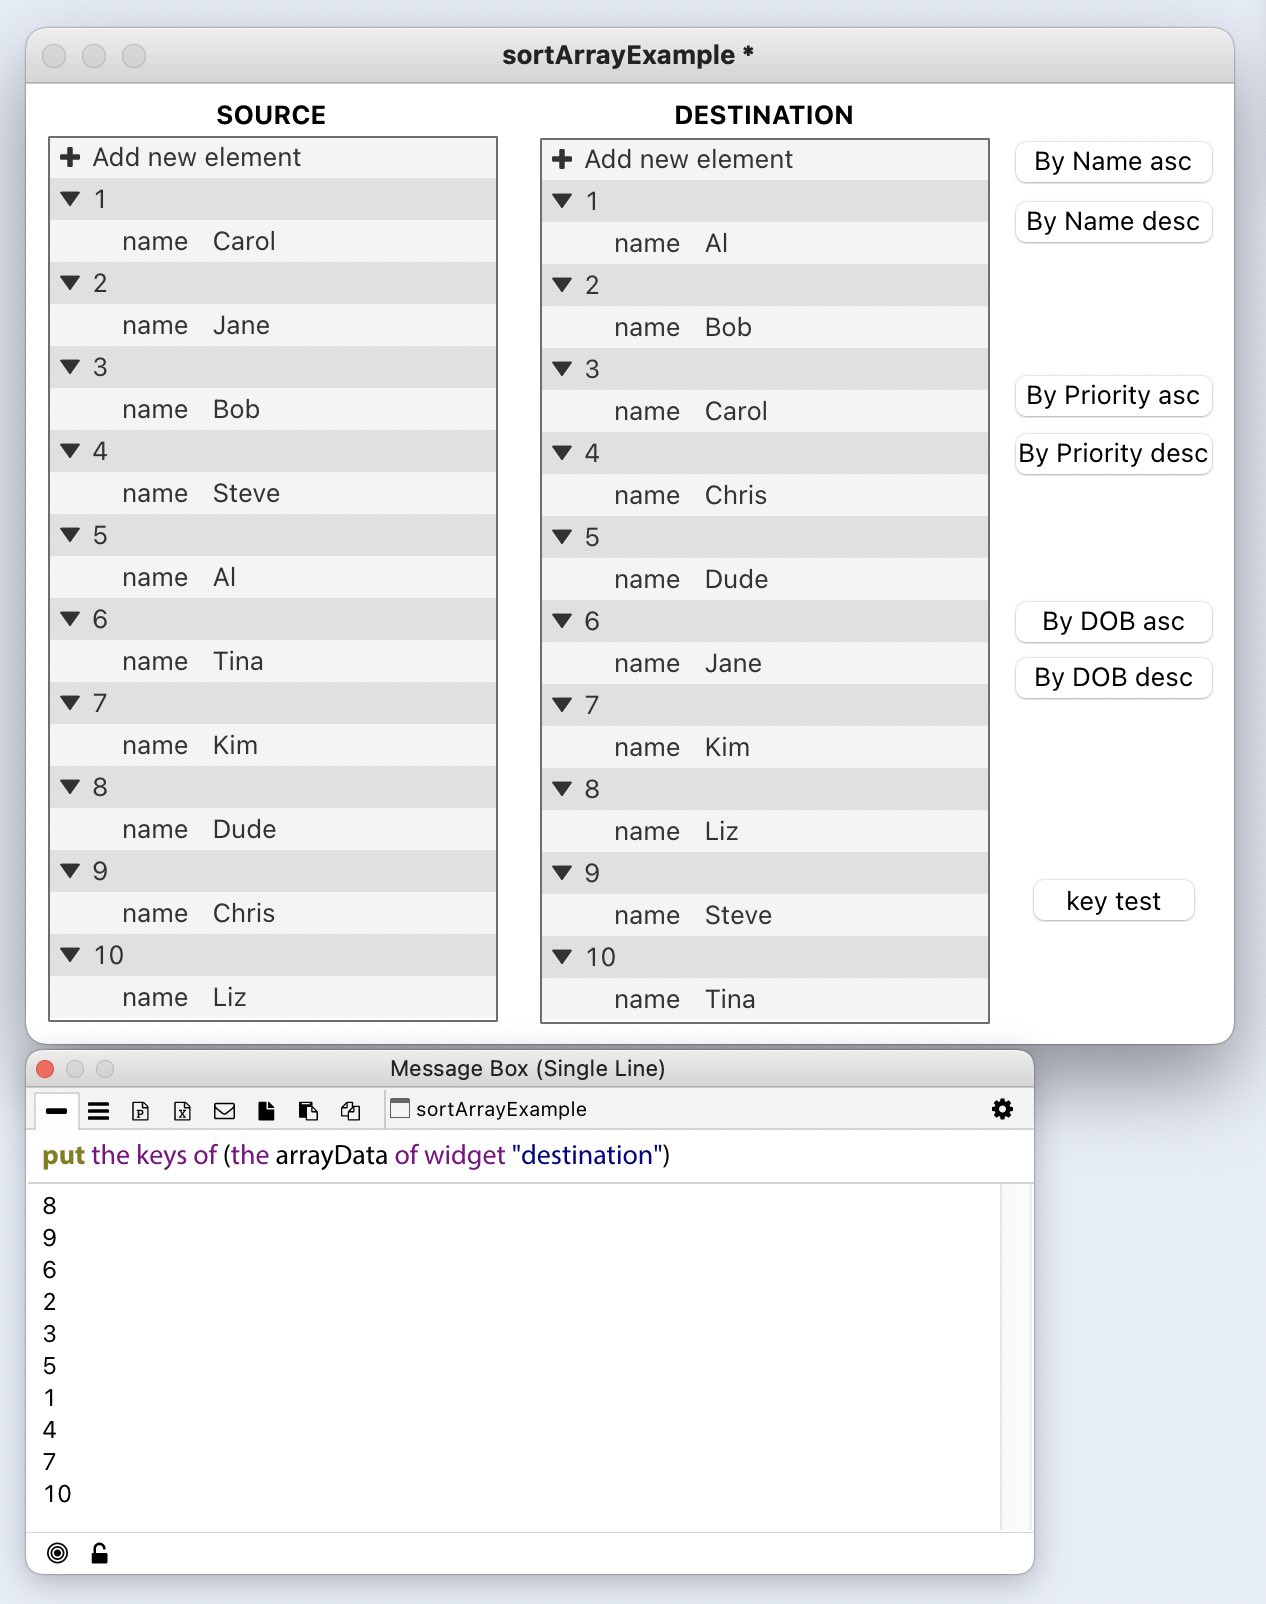The height and width of the screenshot is (1604, 1266).
Task: Sort using By Priority desc button
Action: (1113, 454)
